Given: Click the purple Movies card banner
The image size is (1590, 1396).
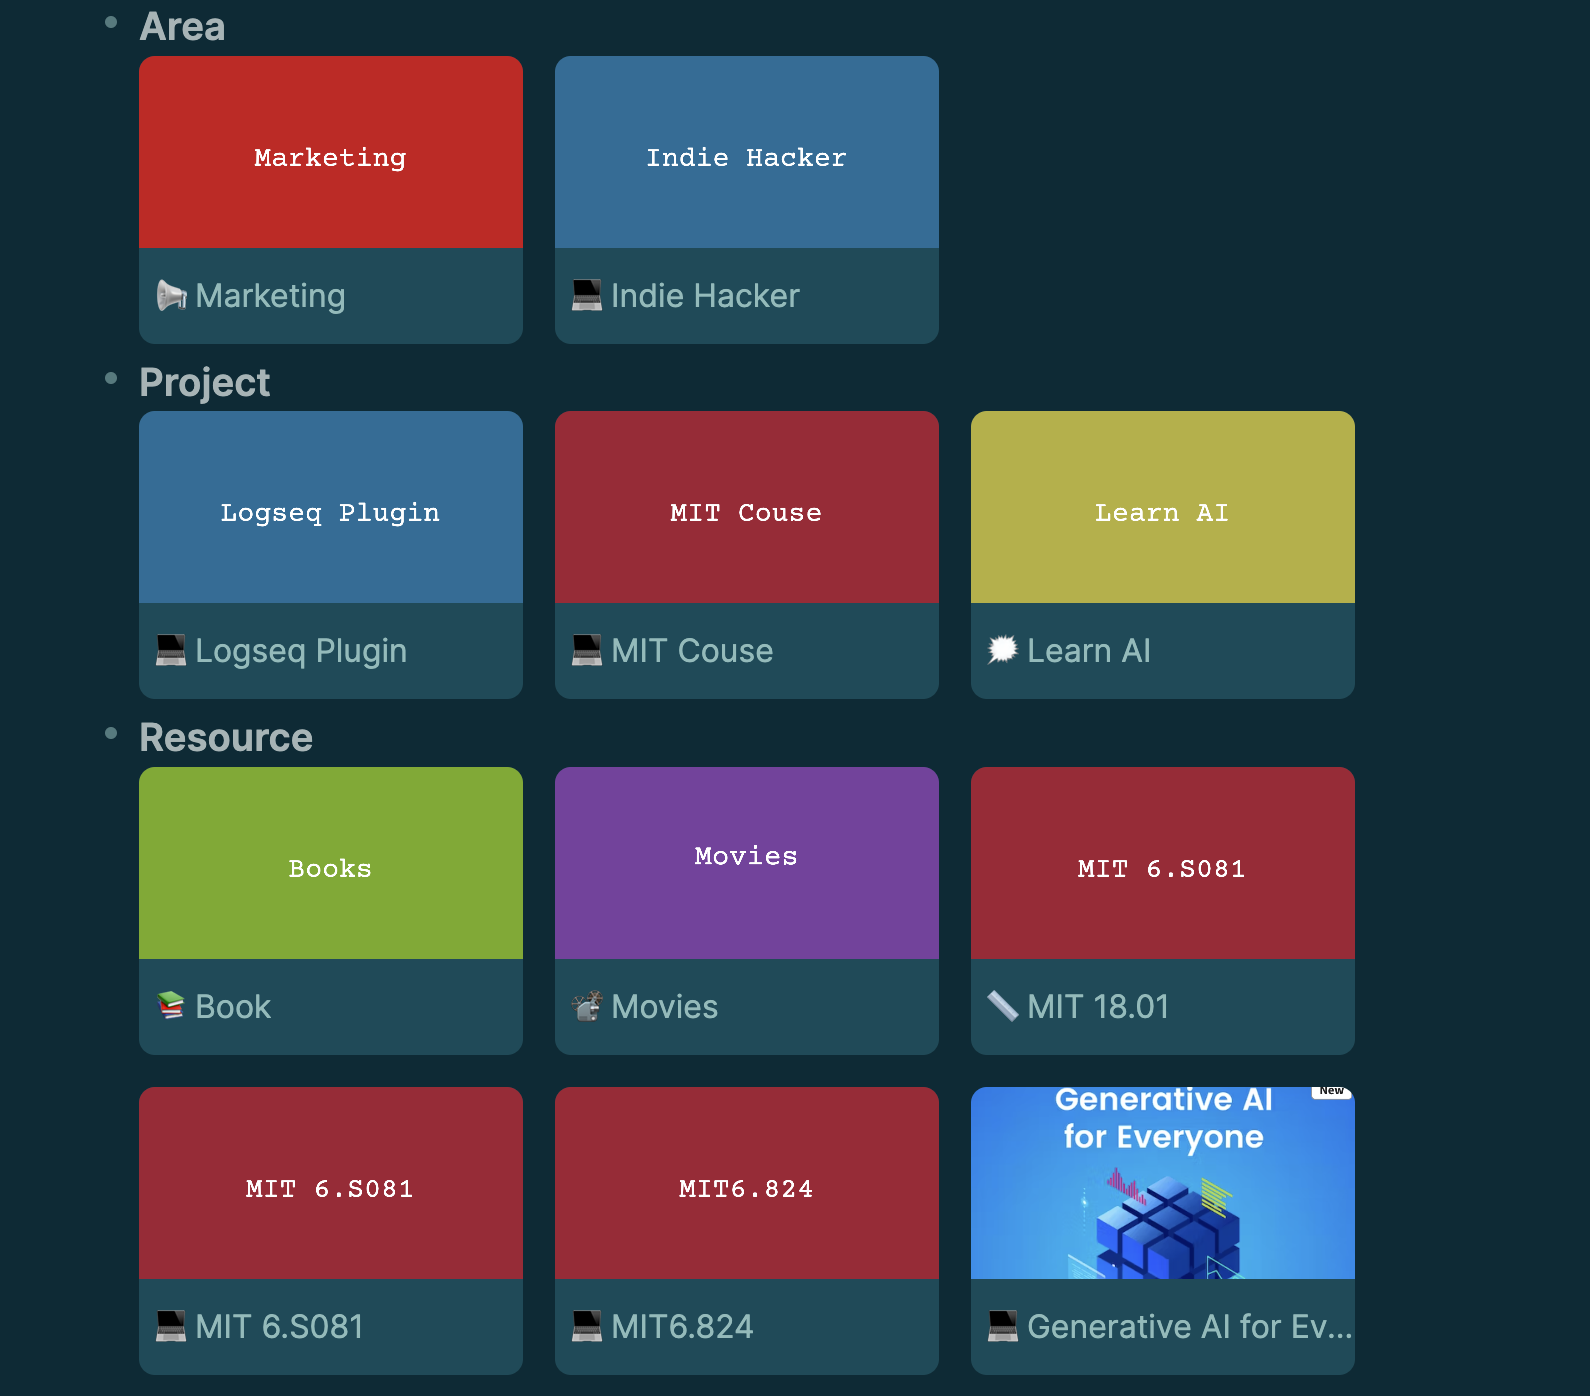Looking at the screenshot, I should click(x=746, y=863).
